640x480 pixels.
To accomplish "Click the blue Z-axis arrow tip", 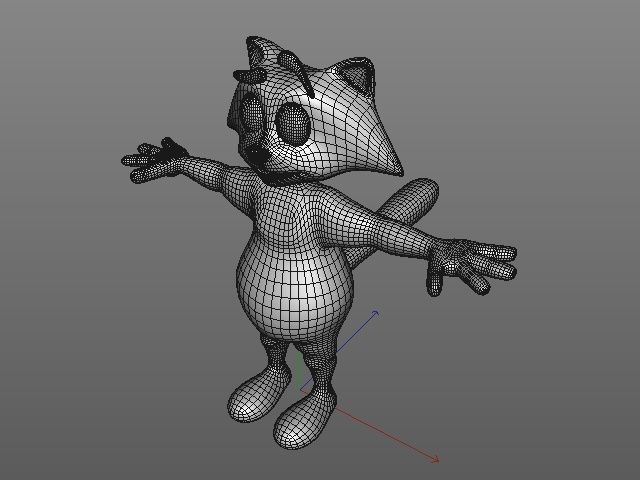I will tap(376, 313).
